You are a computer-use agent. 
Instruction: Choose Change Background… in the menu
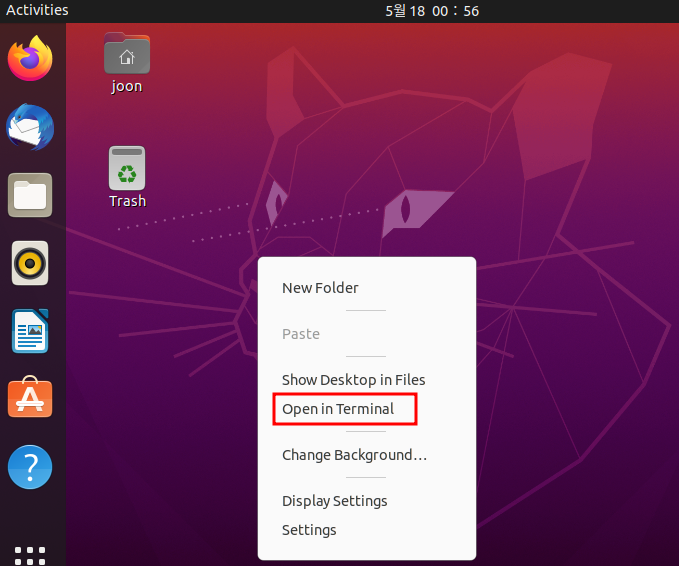367,455
